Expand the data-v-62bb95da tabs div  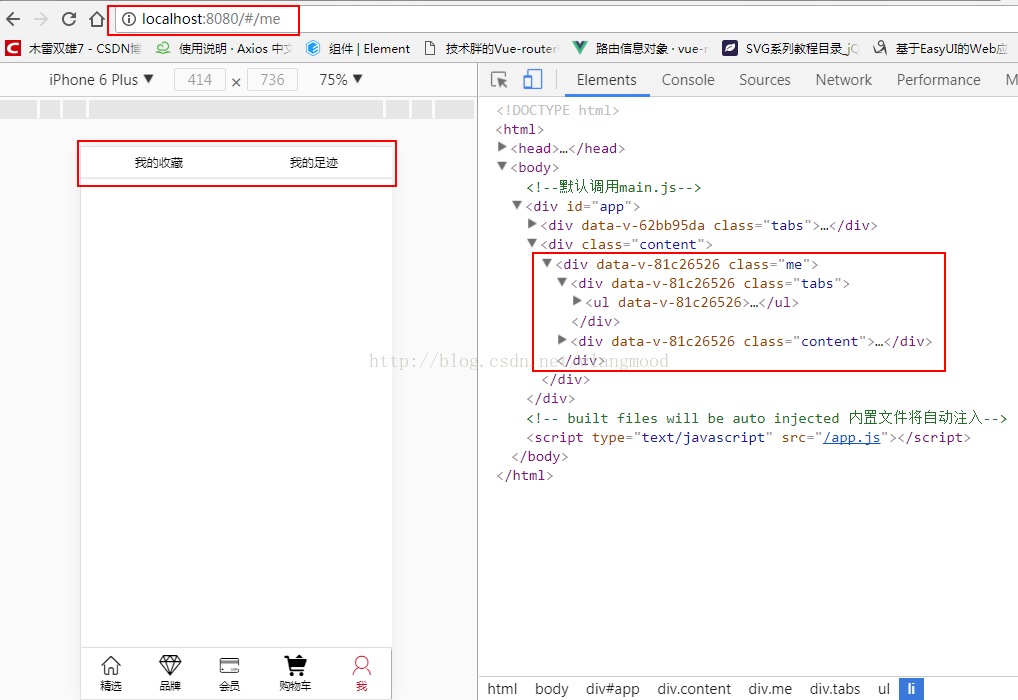coord(532,224)
